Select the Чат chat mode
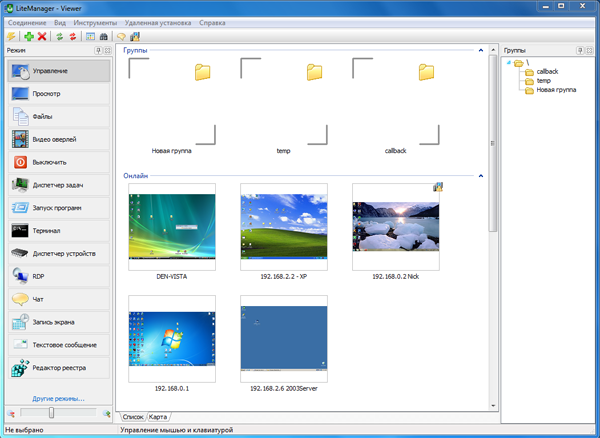Screen dimensions: 600x438 tap(59, 299)
